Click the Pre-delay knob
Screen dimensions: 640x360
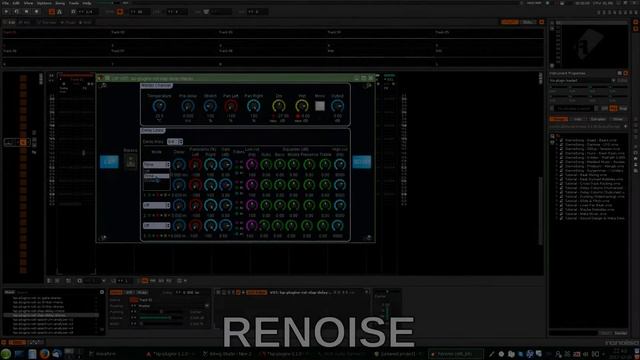pos(188,106)
